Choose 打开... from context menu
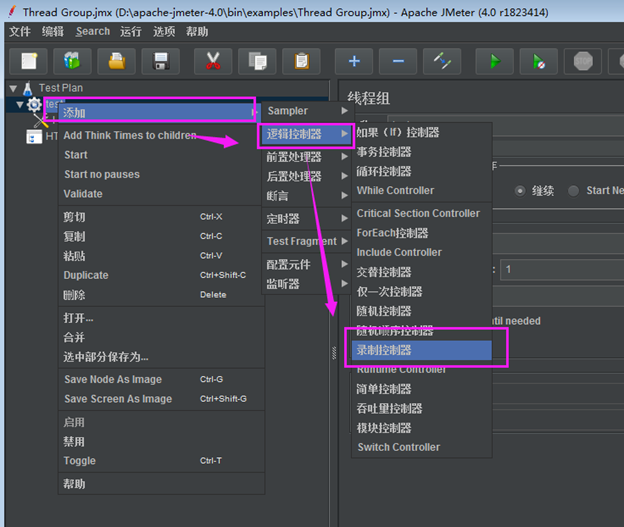 point(162,318)
